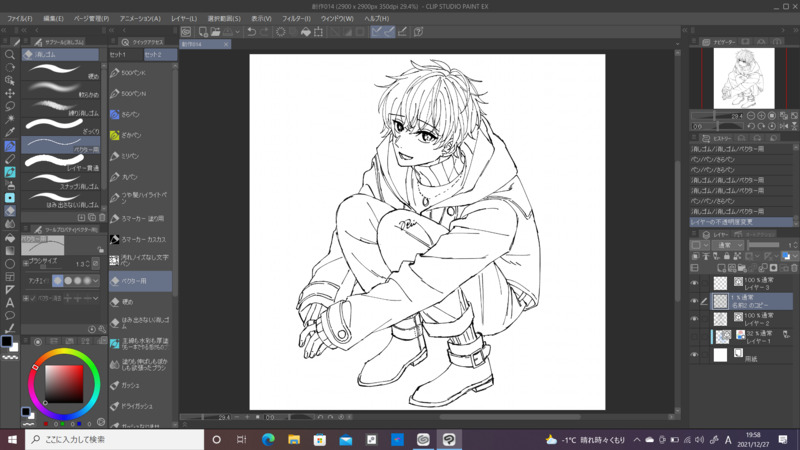Open the blending mode 通常 dropdown
The width and height of the screenshot is (800, 450).
pos(730,245)
